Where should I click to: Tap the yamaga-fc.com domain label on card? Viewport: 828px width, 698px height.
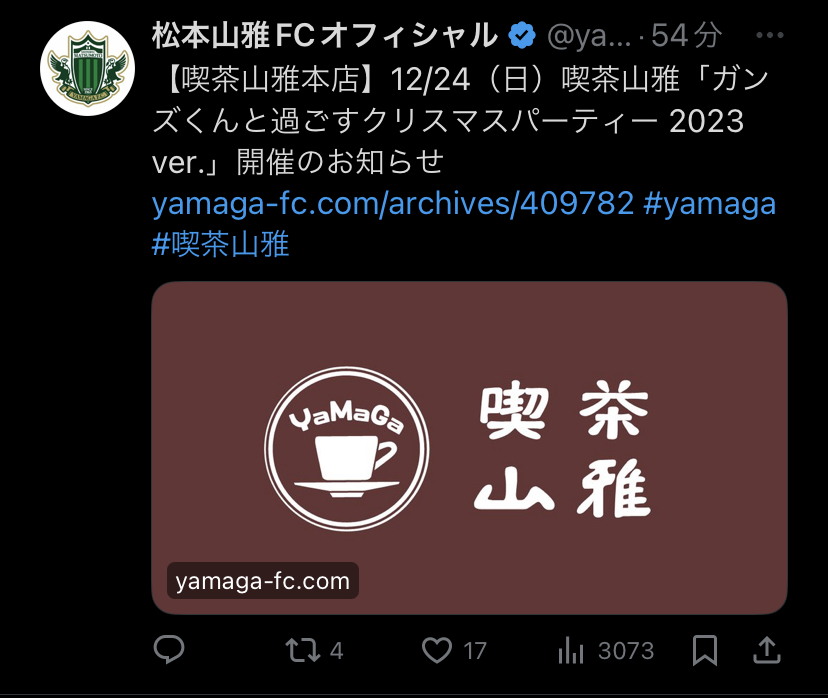point(263,581)
